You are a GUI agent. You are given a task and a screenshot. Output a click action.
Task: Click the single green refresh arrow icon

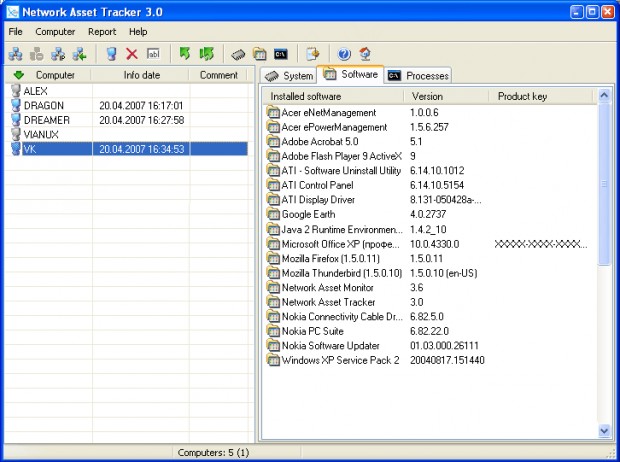pos(185,53)
